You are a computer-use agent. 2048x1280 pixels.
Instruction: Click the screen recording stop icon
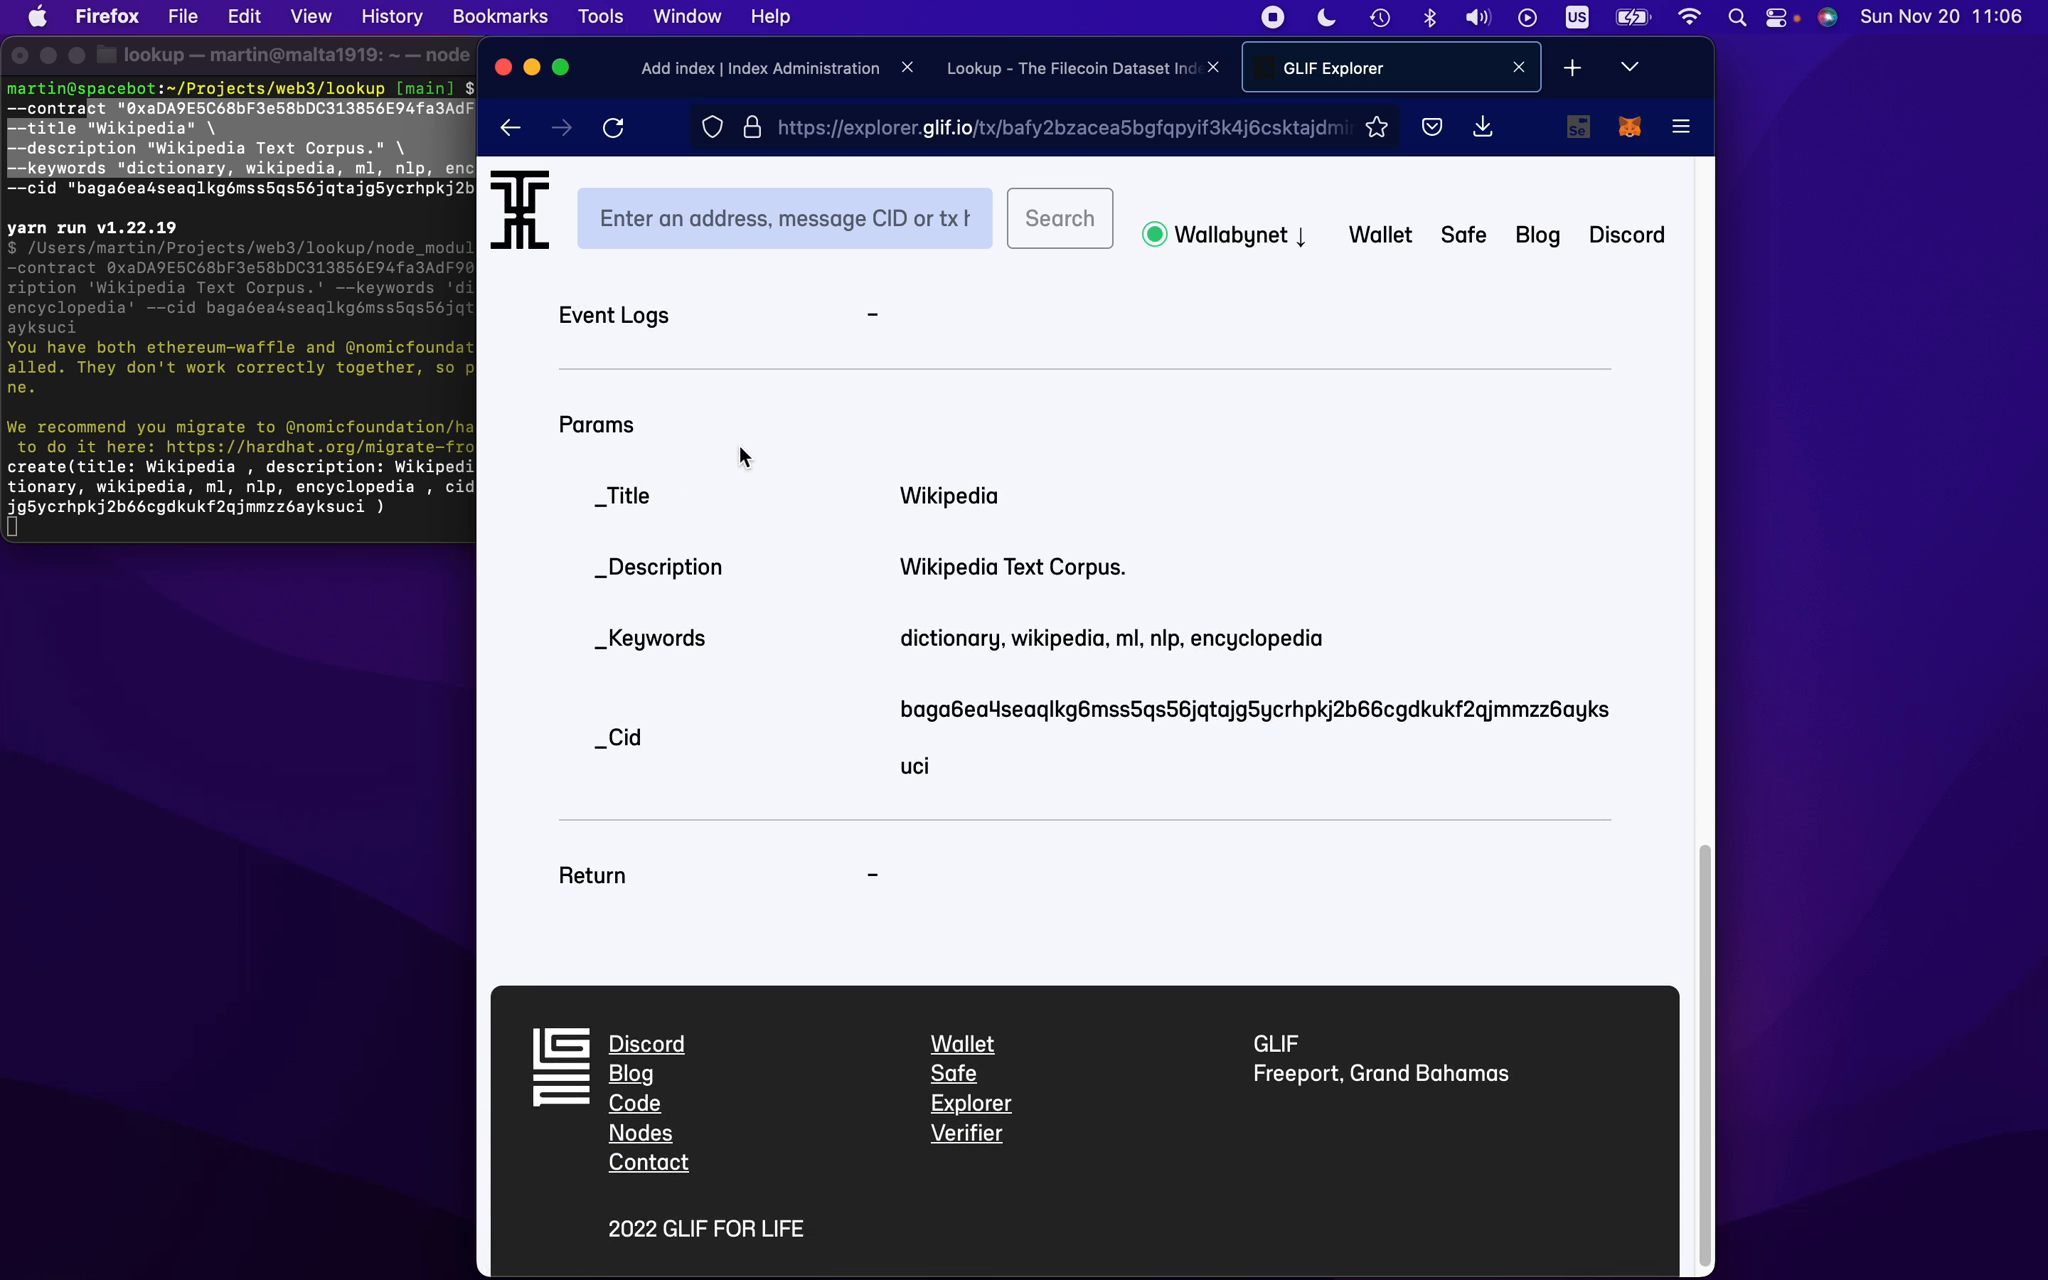[1273, 17]
